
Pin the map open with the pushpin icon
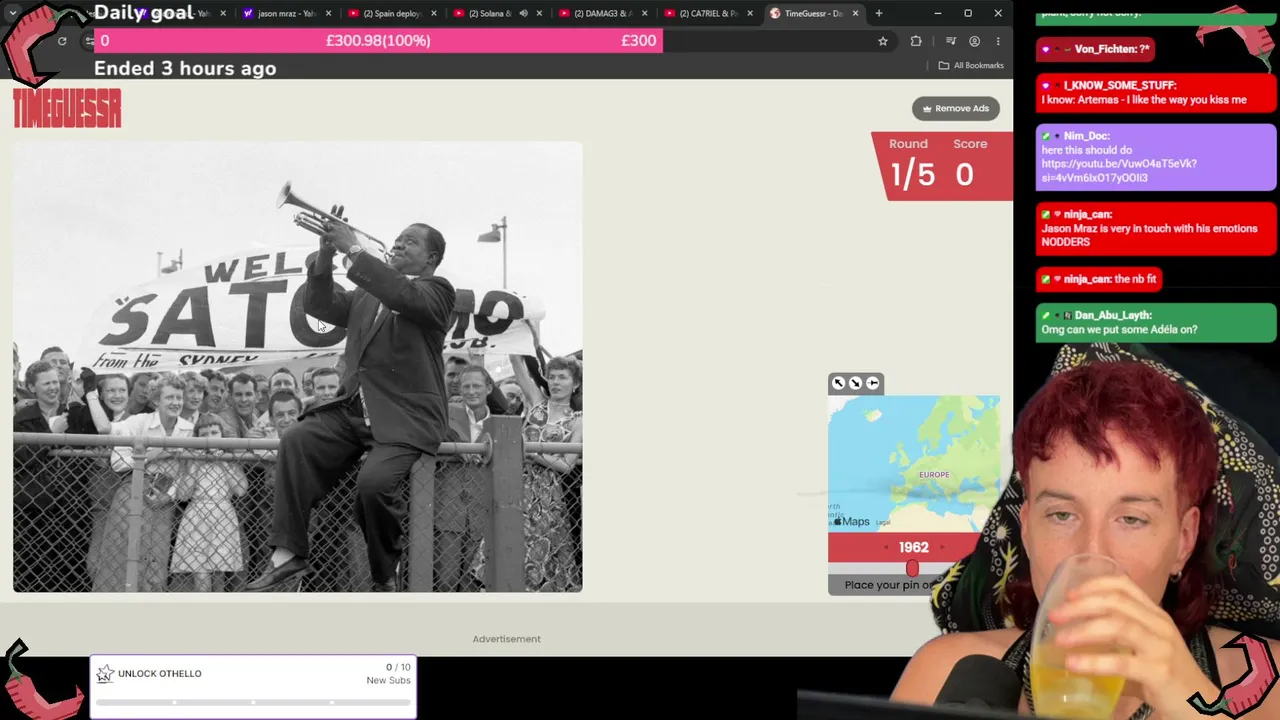(872, 383)
